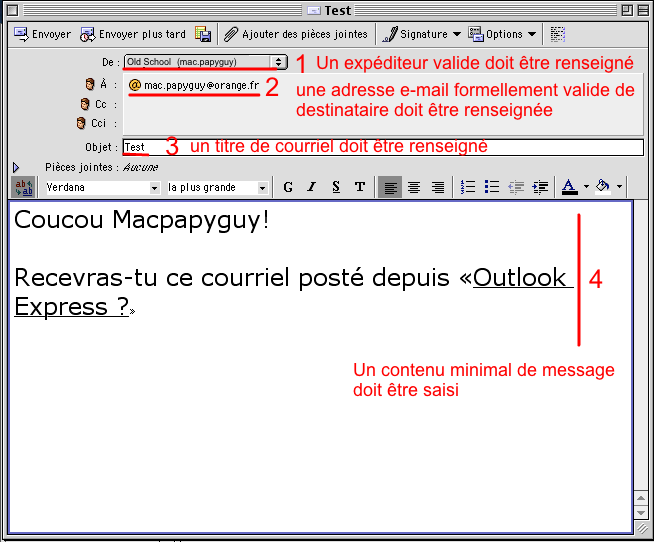The height and width of the screenshot is (542, 654).
Task: Click the background color paint bucket
Action: 603,186
